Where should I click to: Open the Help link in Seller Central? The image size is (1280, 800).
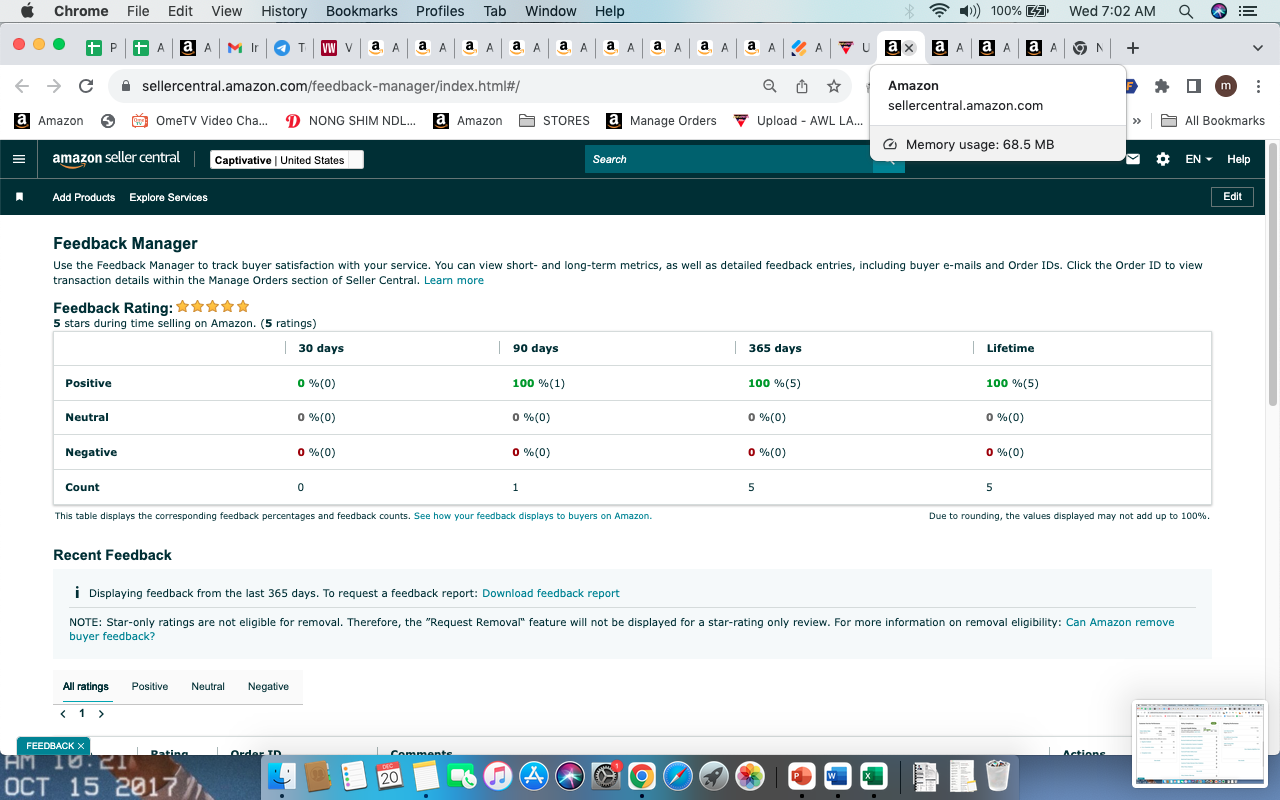point(1239,159)
